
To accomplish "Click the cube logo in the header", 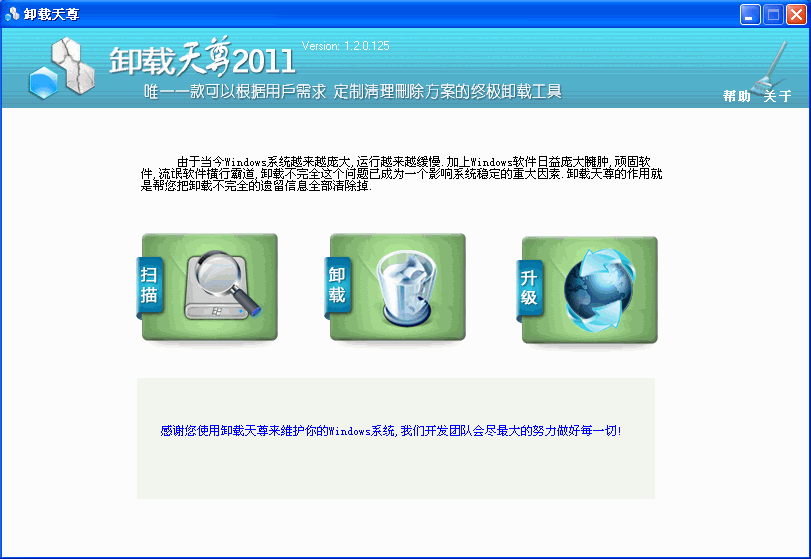I will [62, 68].
